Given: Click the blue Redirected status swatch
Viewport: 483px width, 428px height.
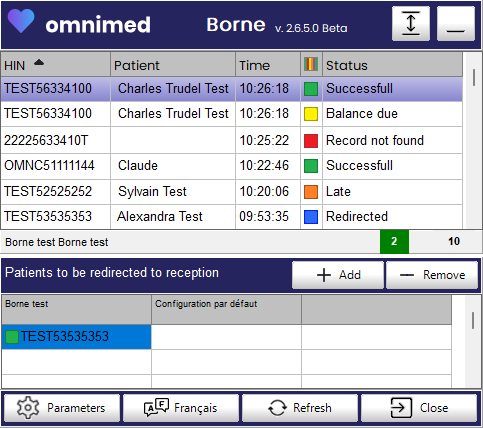Looking at the screenshot, I should (311, 217).
